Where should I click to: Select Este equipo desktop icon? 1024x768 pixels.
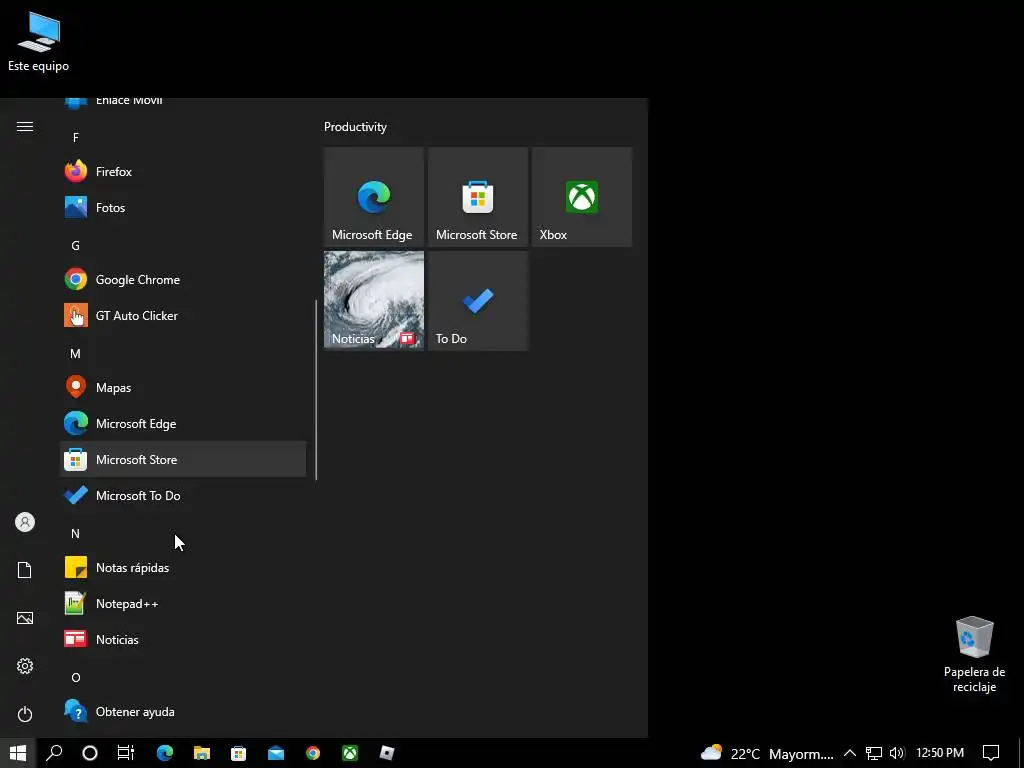[39, 41]
